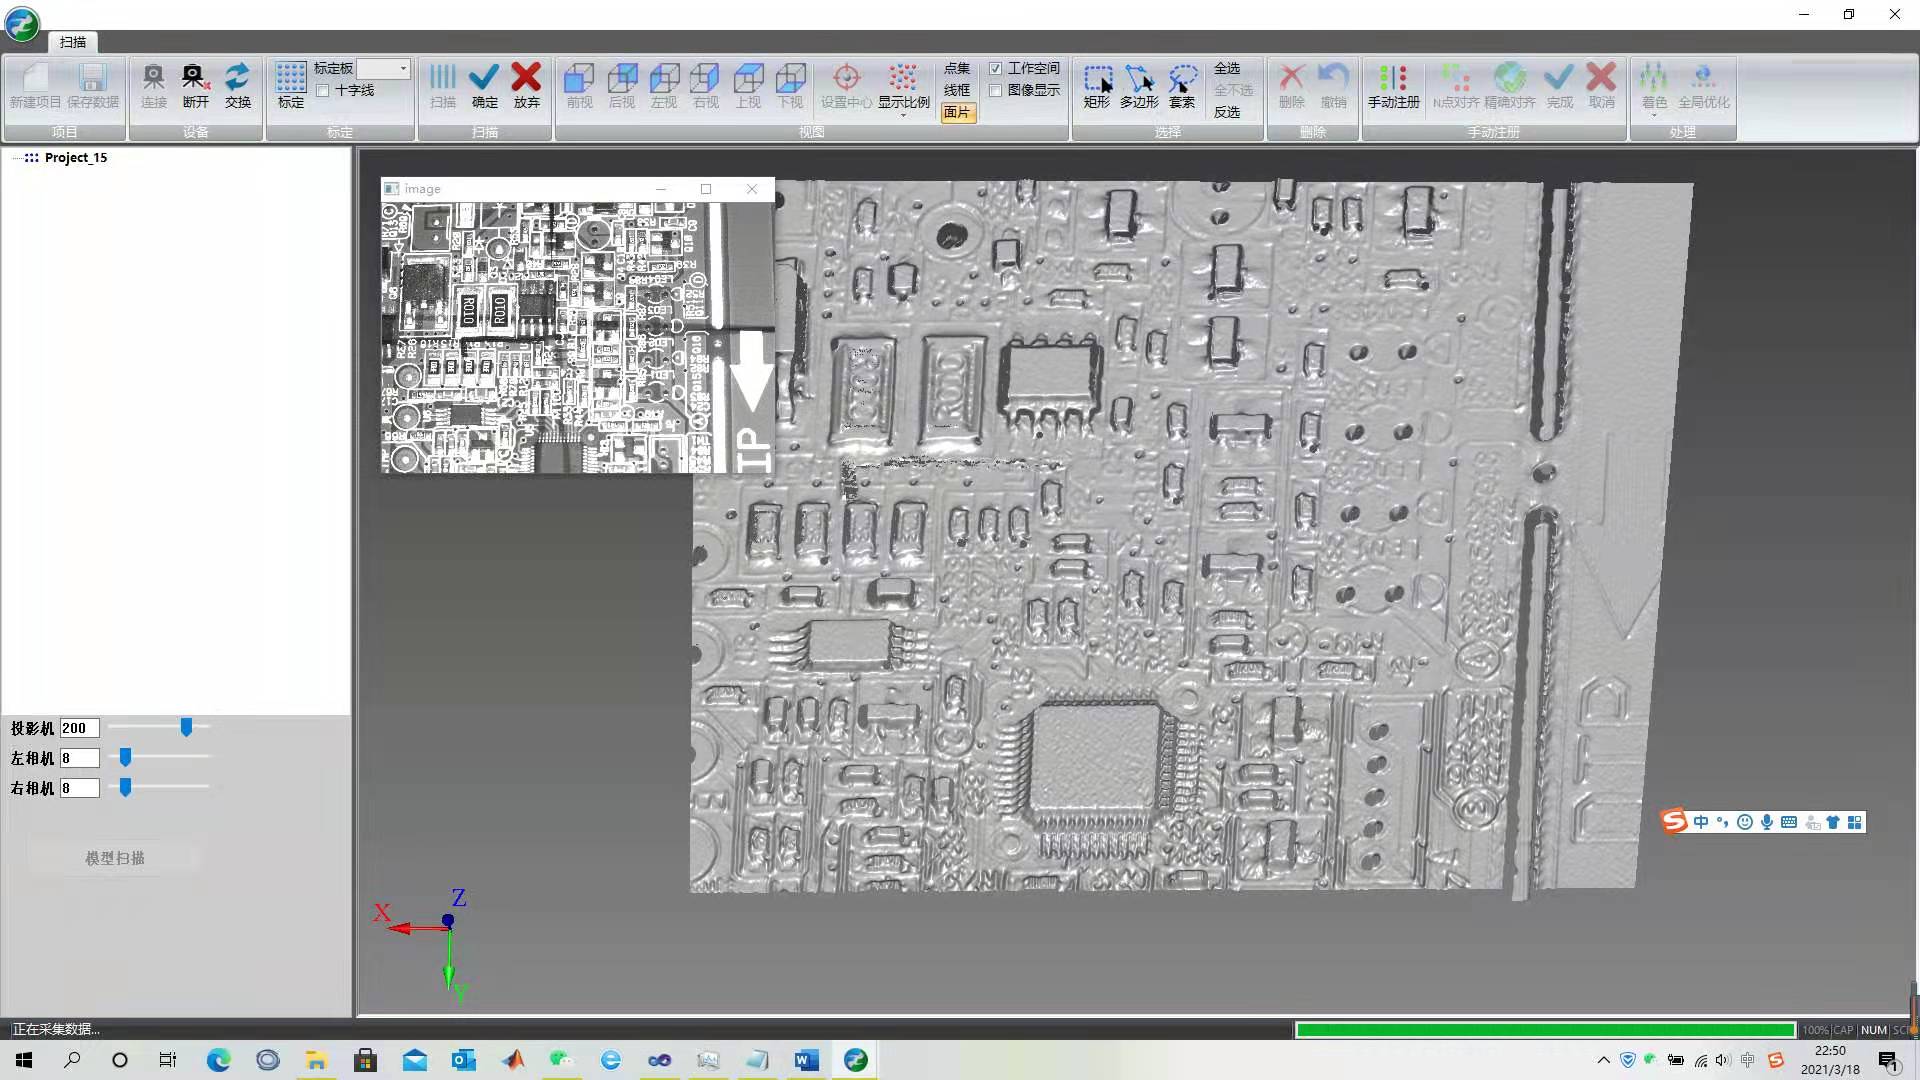
Task: Enable the 十字线 crosshair checkbox
Action: pos(323,91)
